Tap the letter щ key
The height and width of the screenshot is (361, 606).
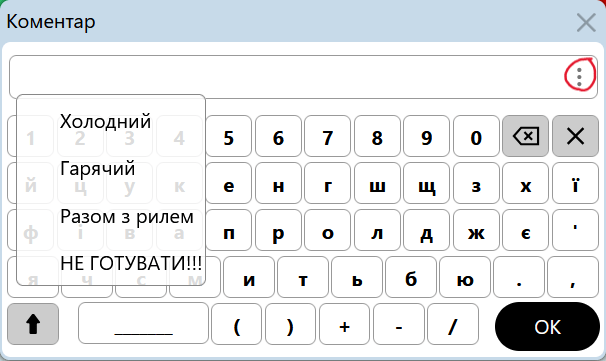tap(426, 183)
